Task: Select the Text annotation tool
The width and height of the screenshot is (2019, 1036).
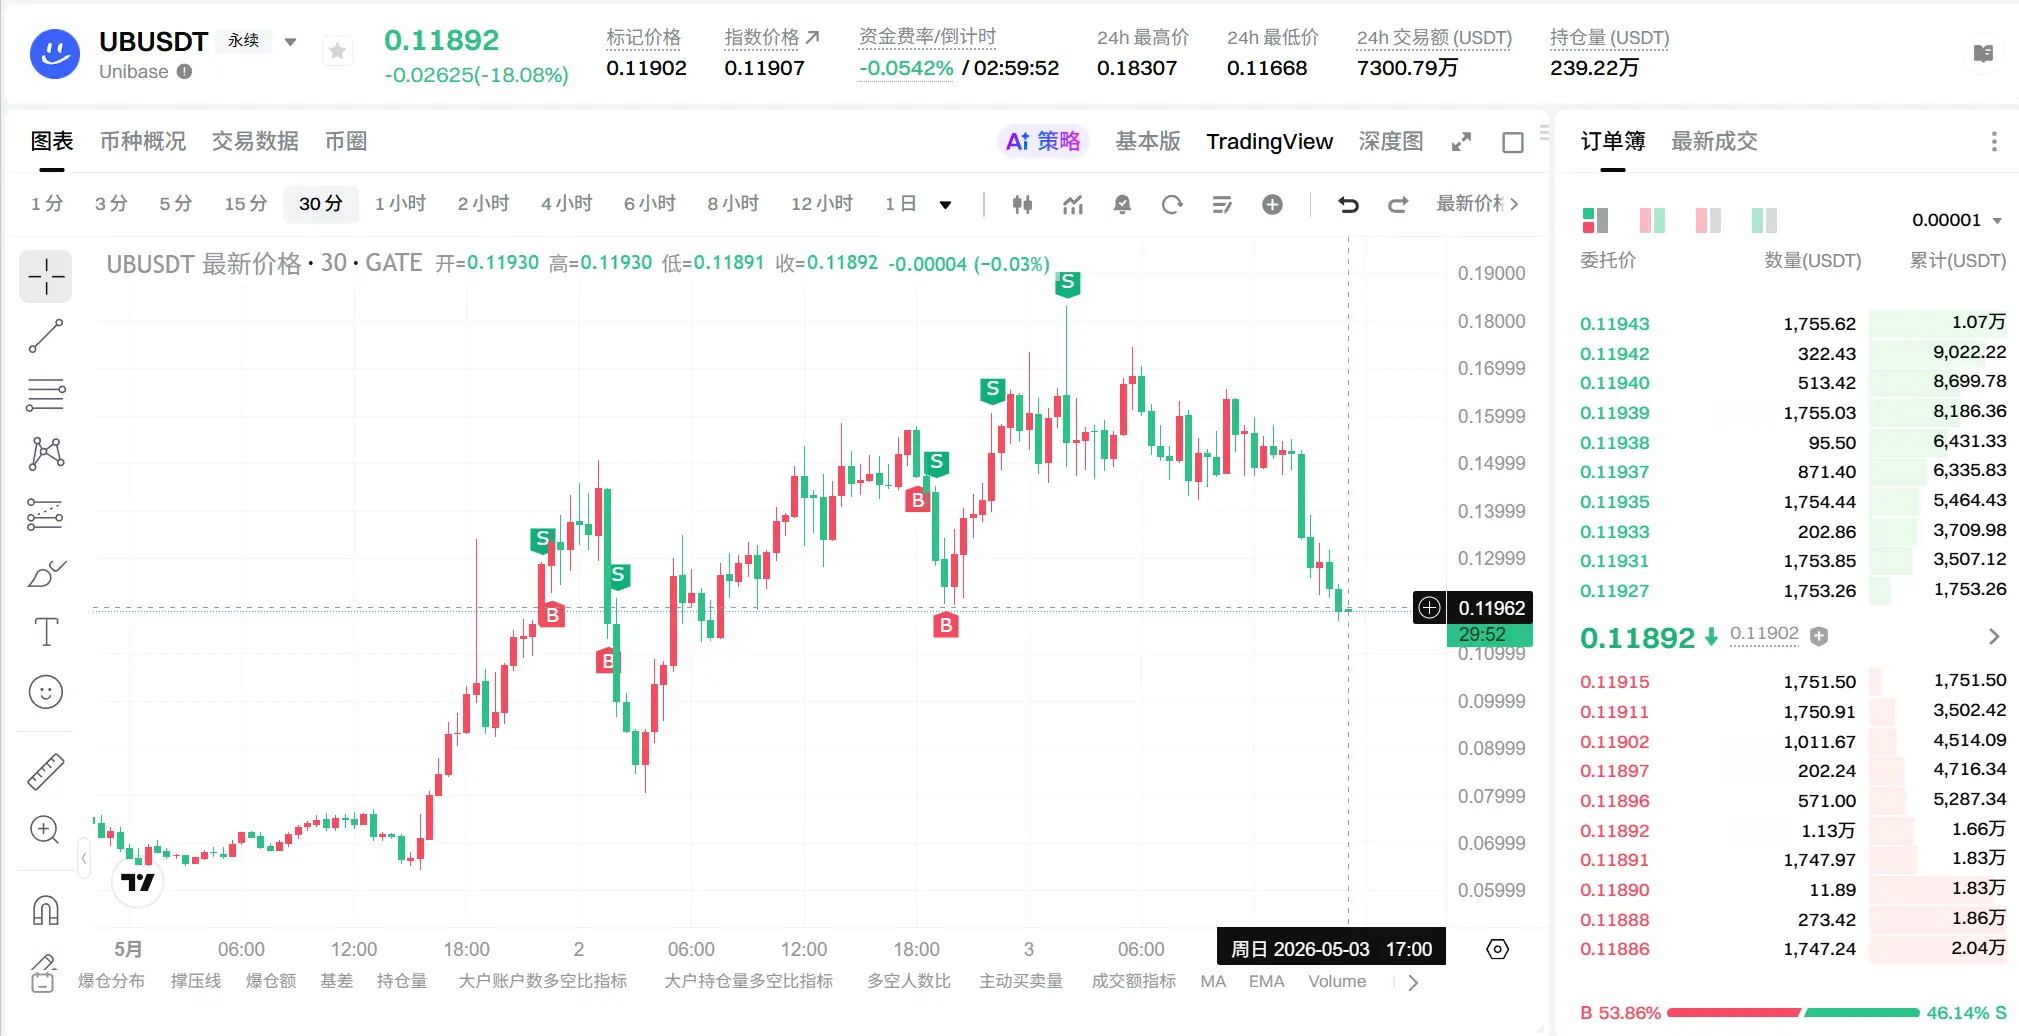Action: 46,632
